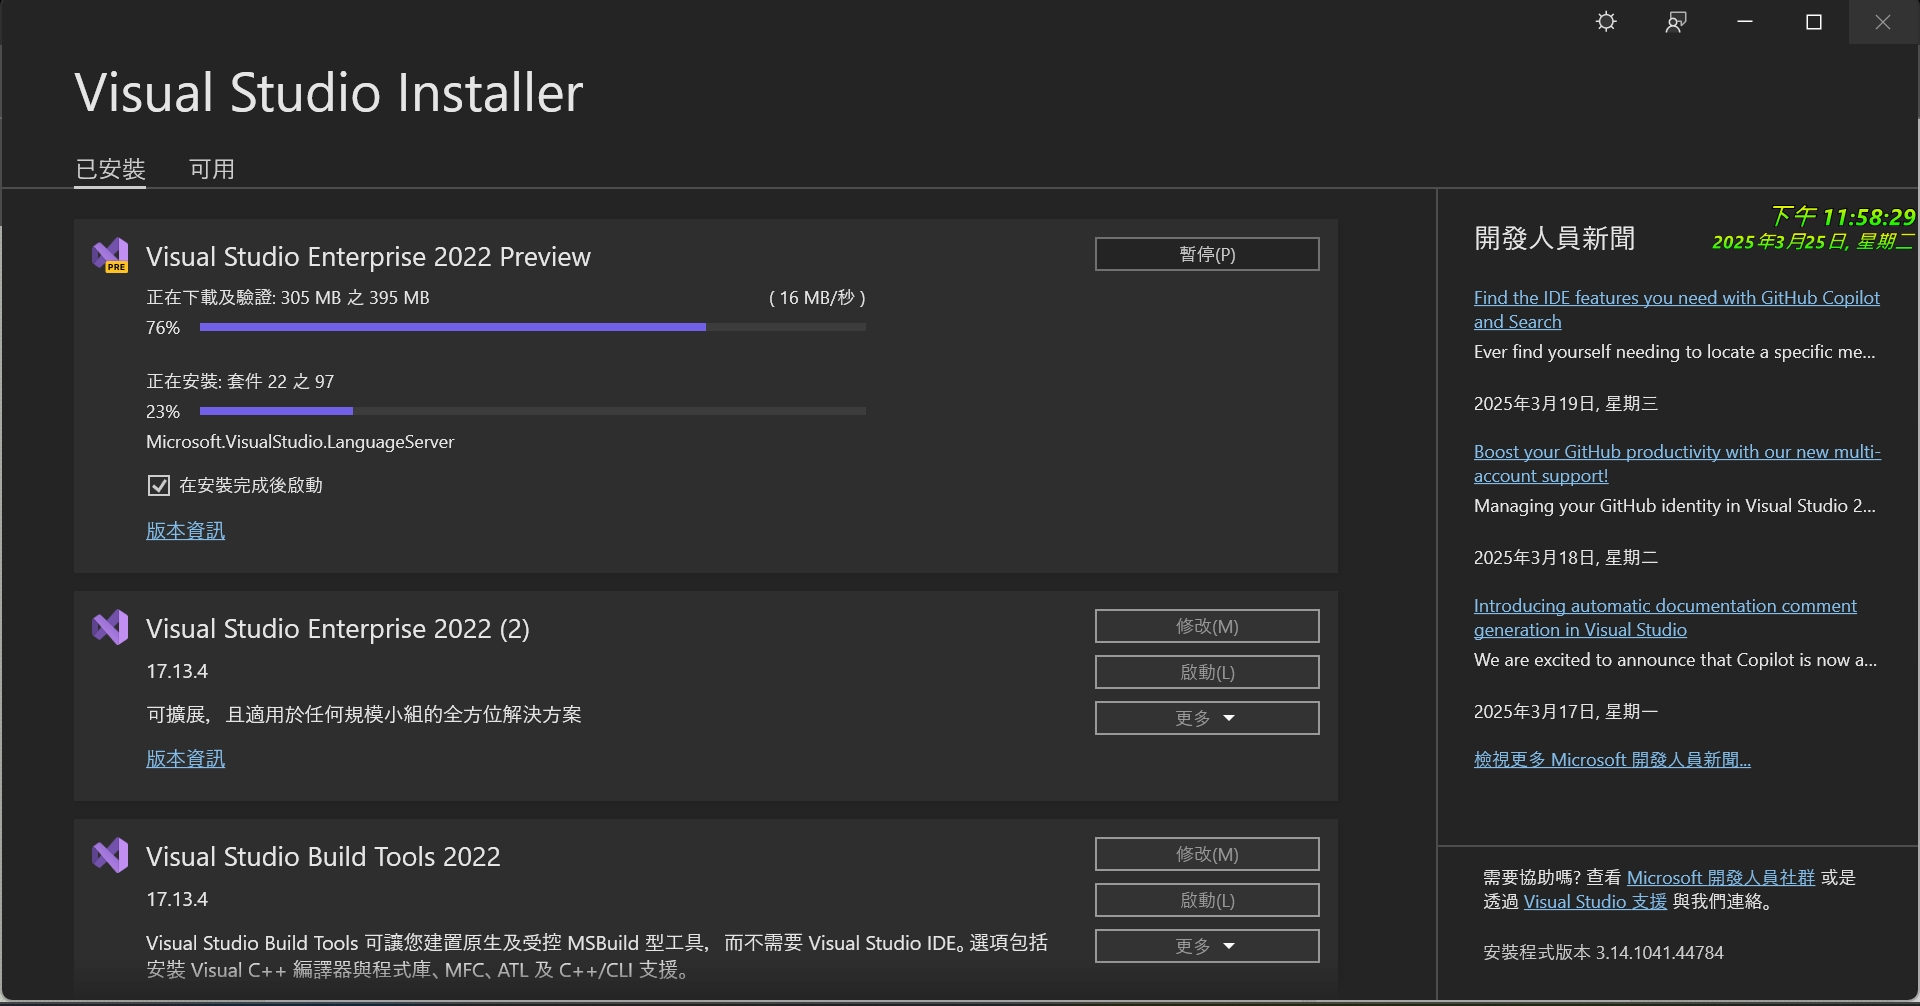Open 檢視更多 Microsoft 開發人員新聞 link
Screen dimensions: 1920x1006
[1612, 760]
